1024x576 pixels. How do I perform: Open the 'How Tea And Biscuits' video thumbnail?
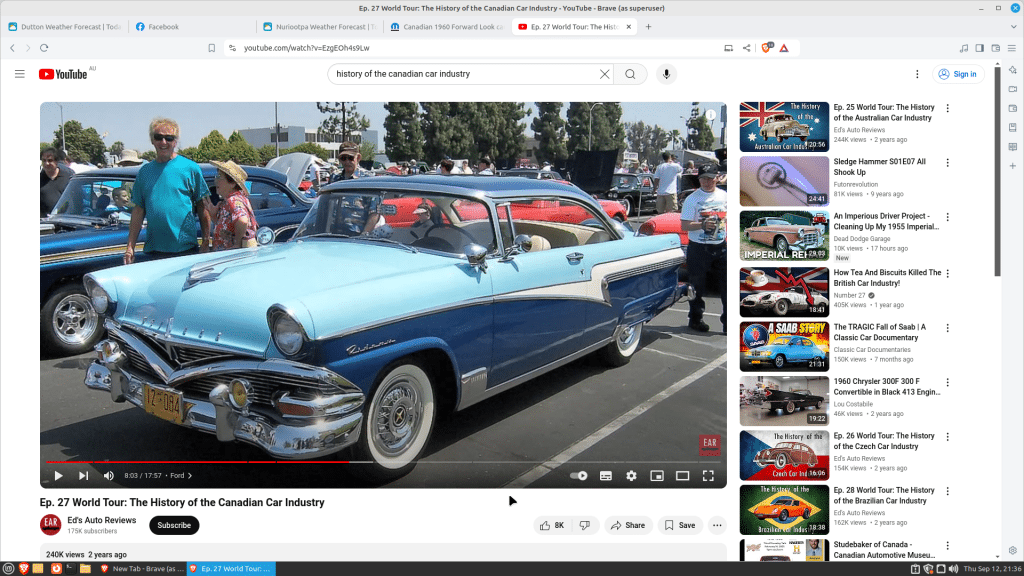(x=783, y=291)
